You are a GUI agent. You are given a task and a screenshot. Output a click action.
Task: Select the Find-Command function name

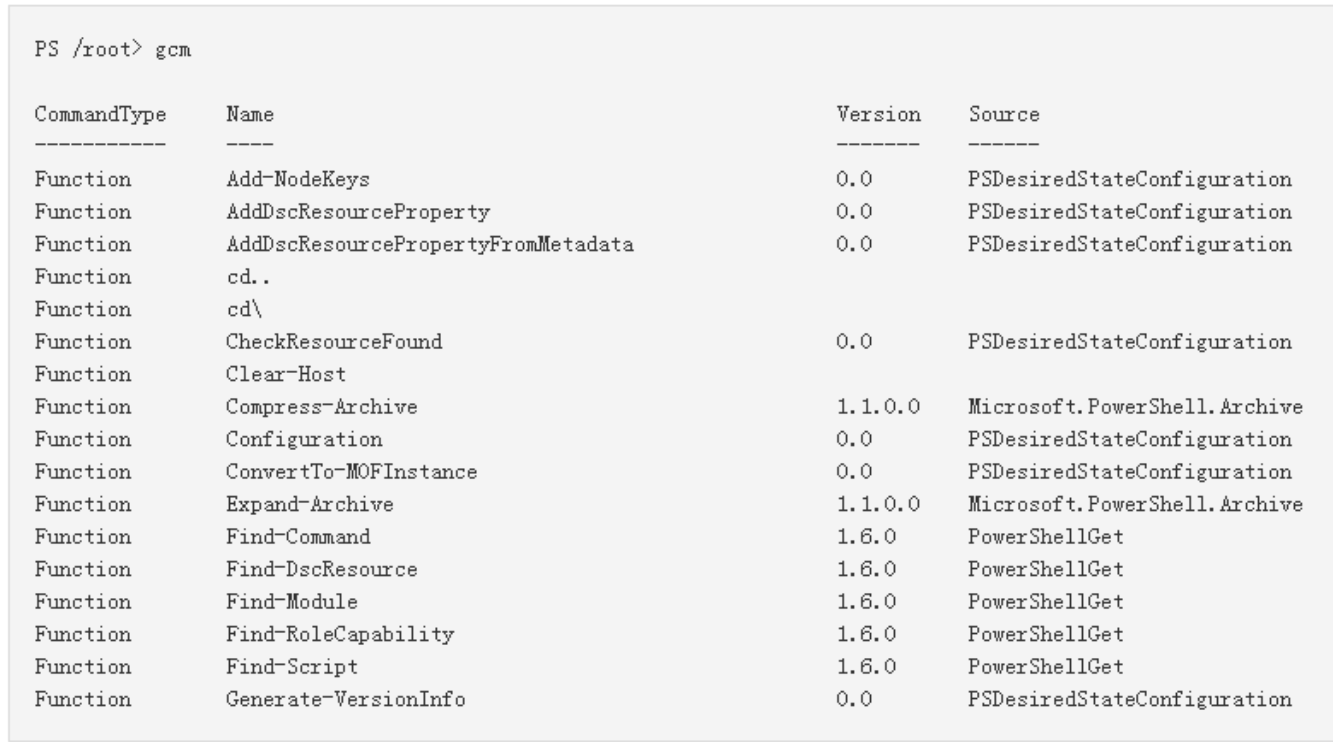tap(298, 536)
